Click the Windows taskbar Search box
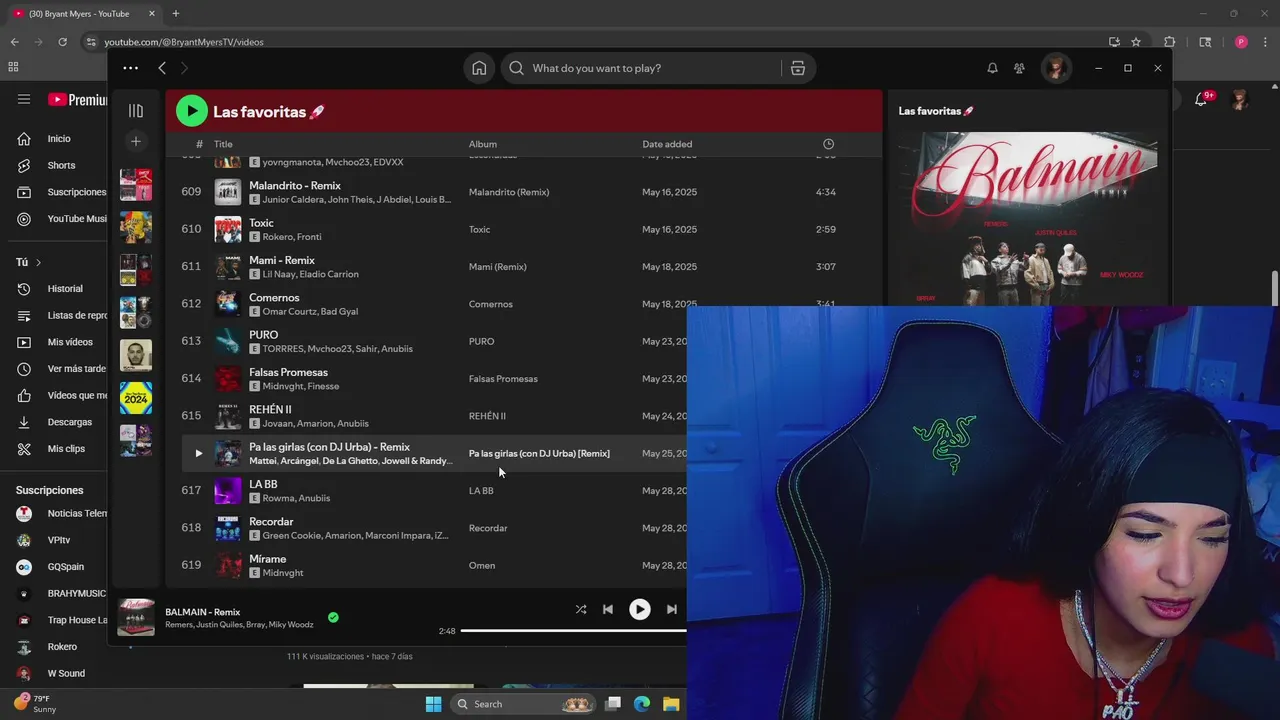The image size is (1280, 720). point(521,704)
